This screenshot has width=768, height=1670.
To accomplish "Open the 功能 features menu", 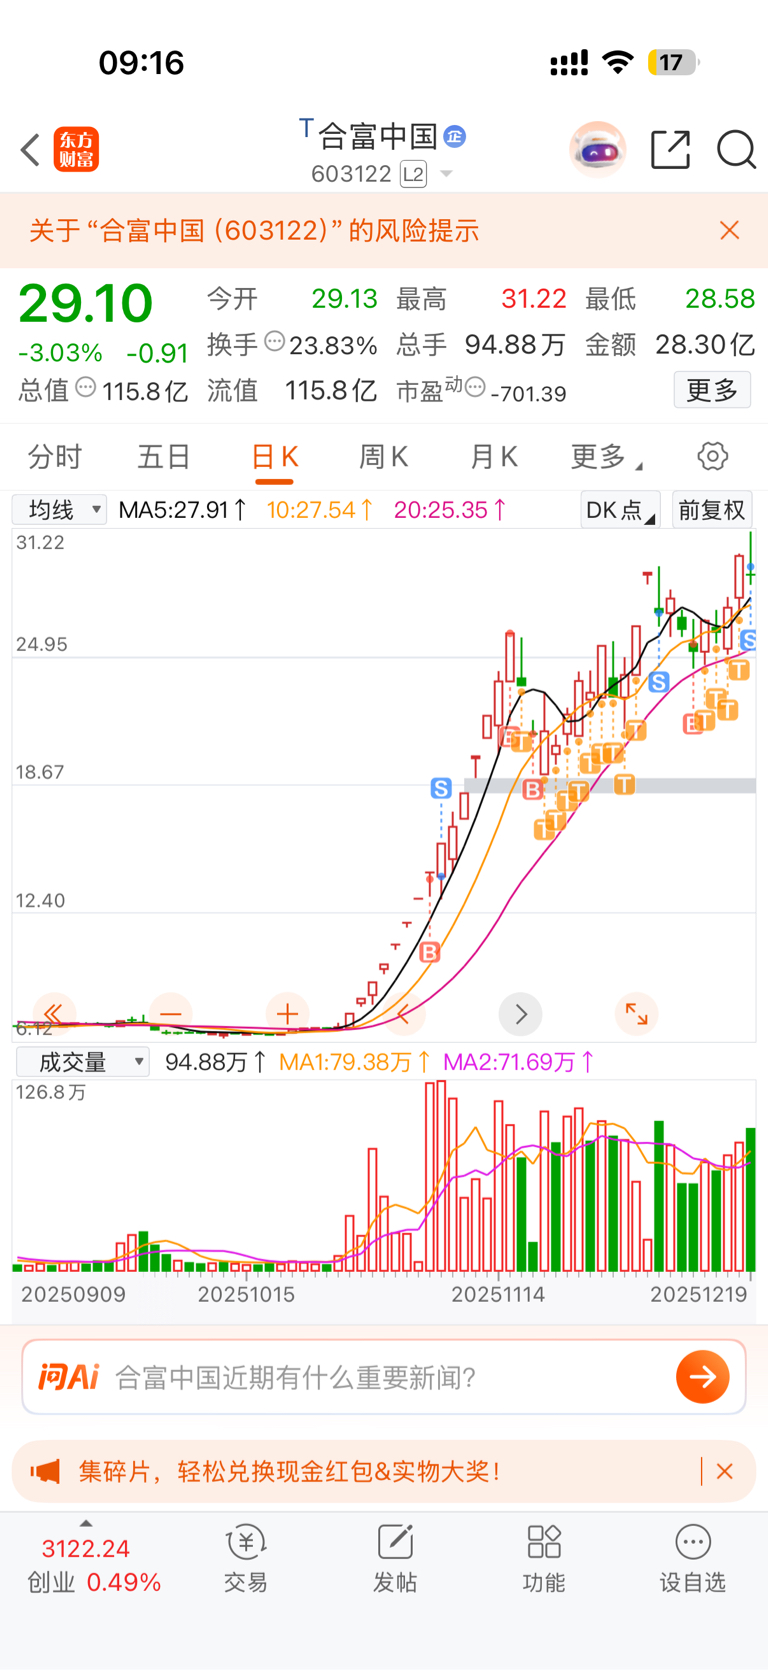I will [544, 1559].
